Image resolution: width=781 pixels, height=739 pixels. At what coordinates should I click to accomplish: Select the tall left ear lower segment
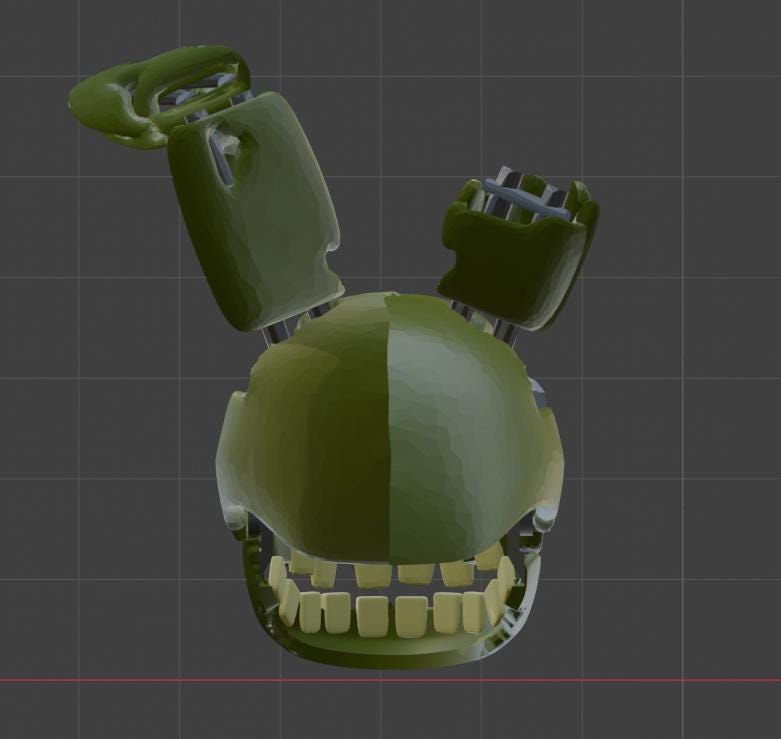click(255, 212)
